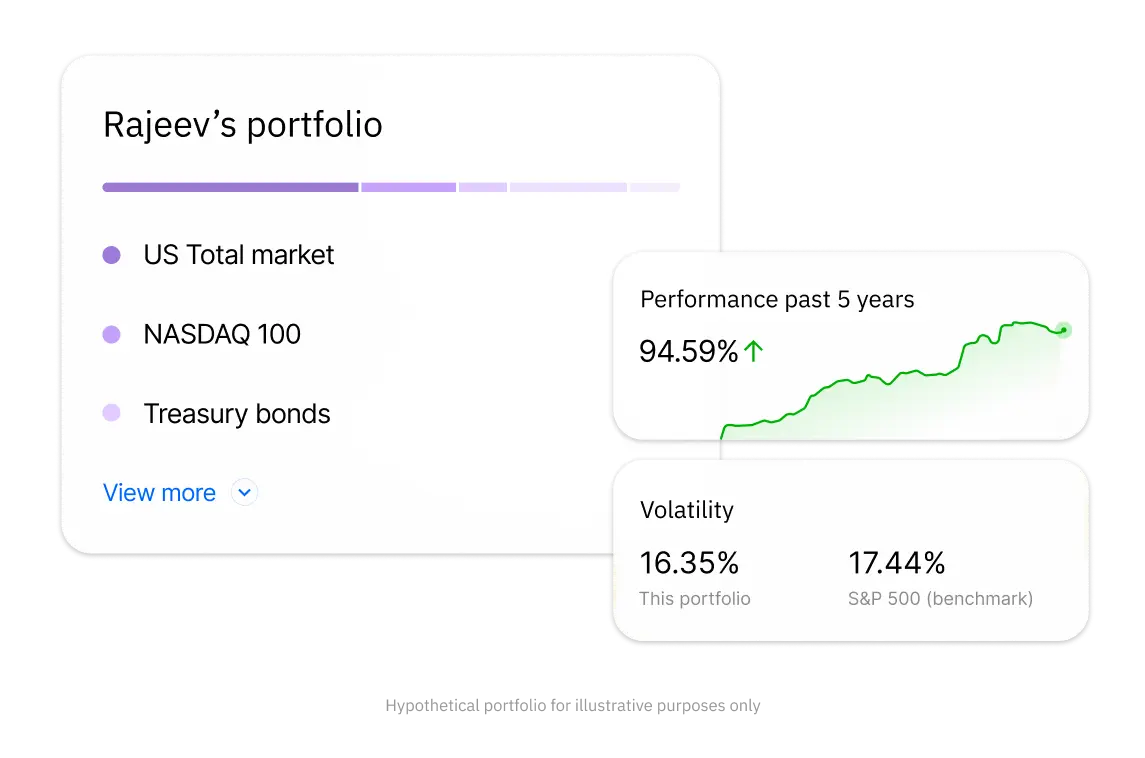Click the View more link

click(x=159, y=493)
